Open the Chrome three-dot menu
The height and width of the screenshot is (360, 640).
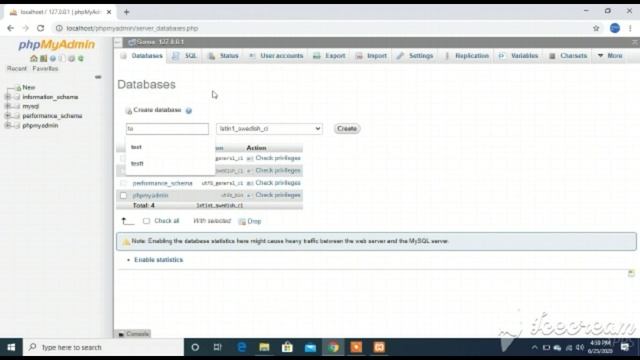[x=630, y=28]
